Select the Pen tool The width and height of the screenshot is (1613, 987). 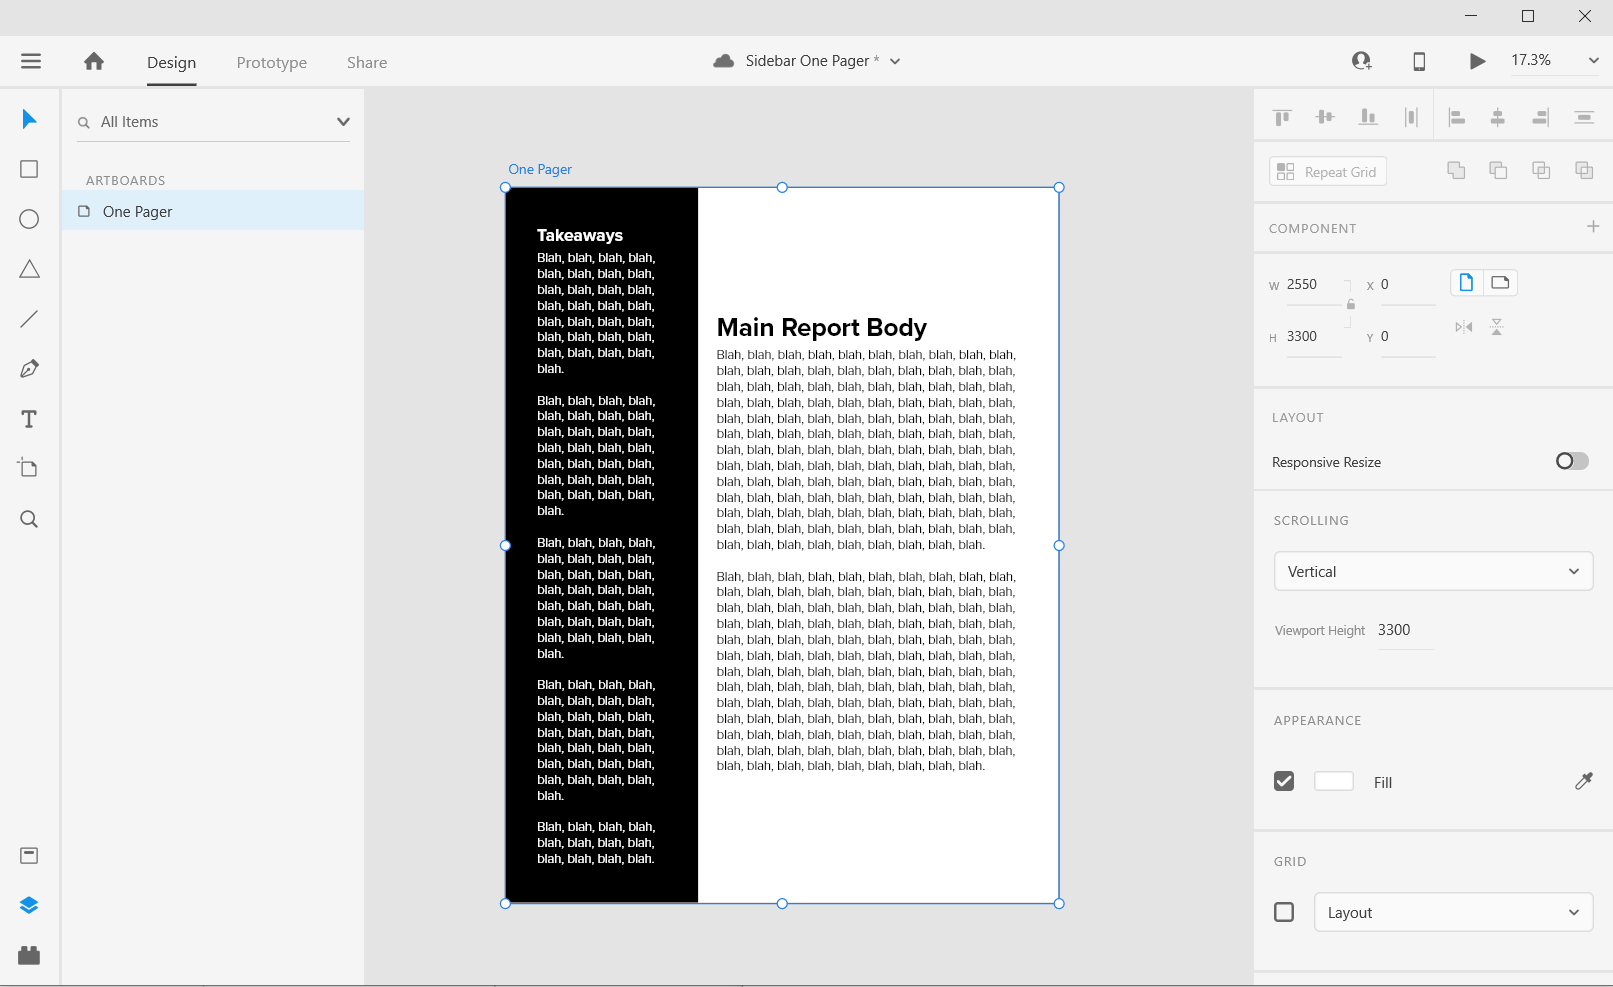coord(28,368)
